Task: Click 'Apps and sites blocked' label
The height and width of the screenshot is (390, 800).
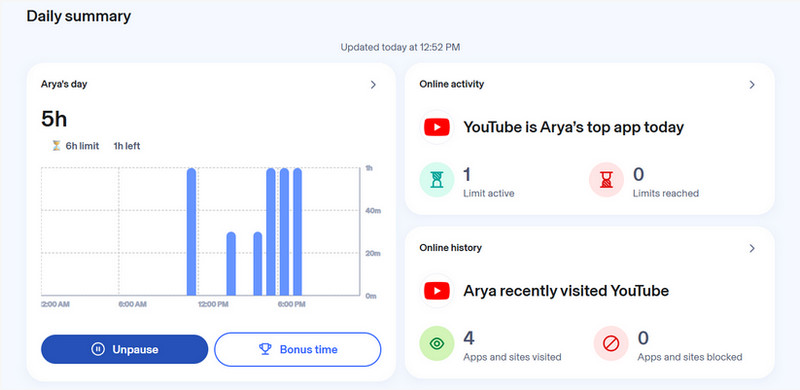Action: (690, 357)
